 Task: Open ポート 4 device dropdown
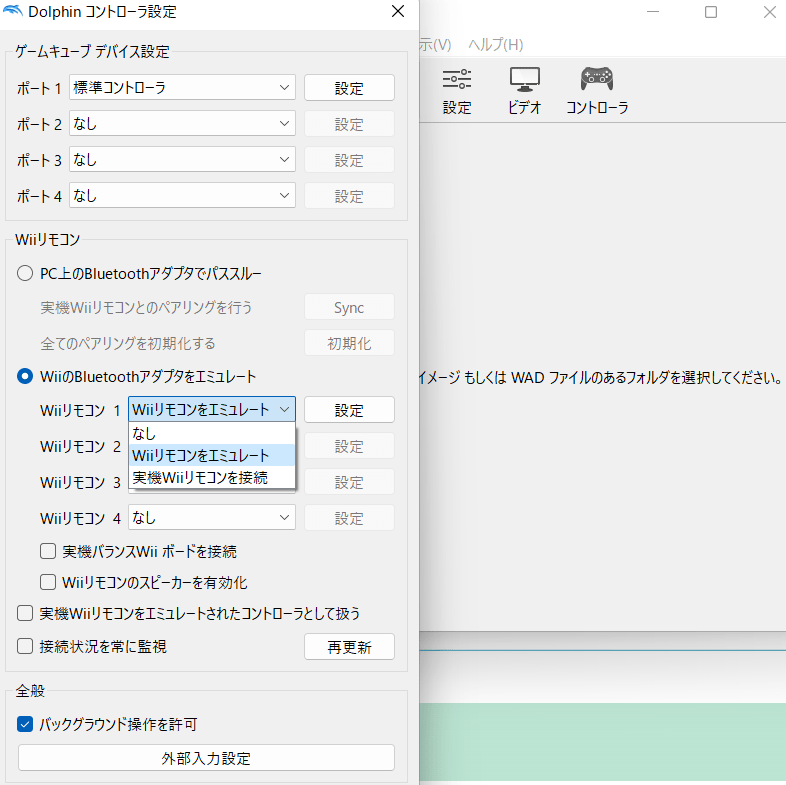(x=182, y=196)
